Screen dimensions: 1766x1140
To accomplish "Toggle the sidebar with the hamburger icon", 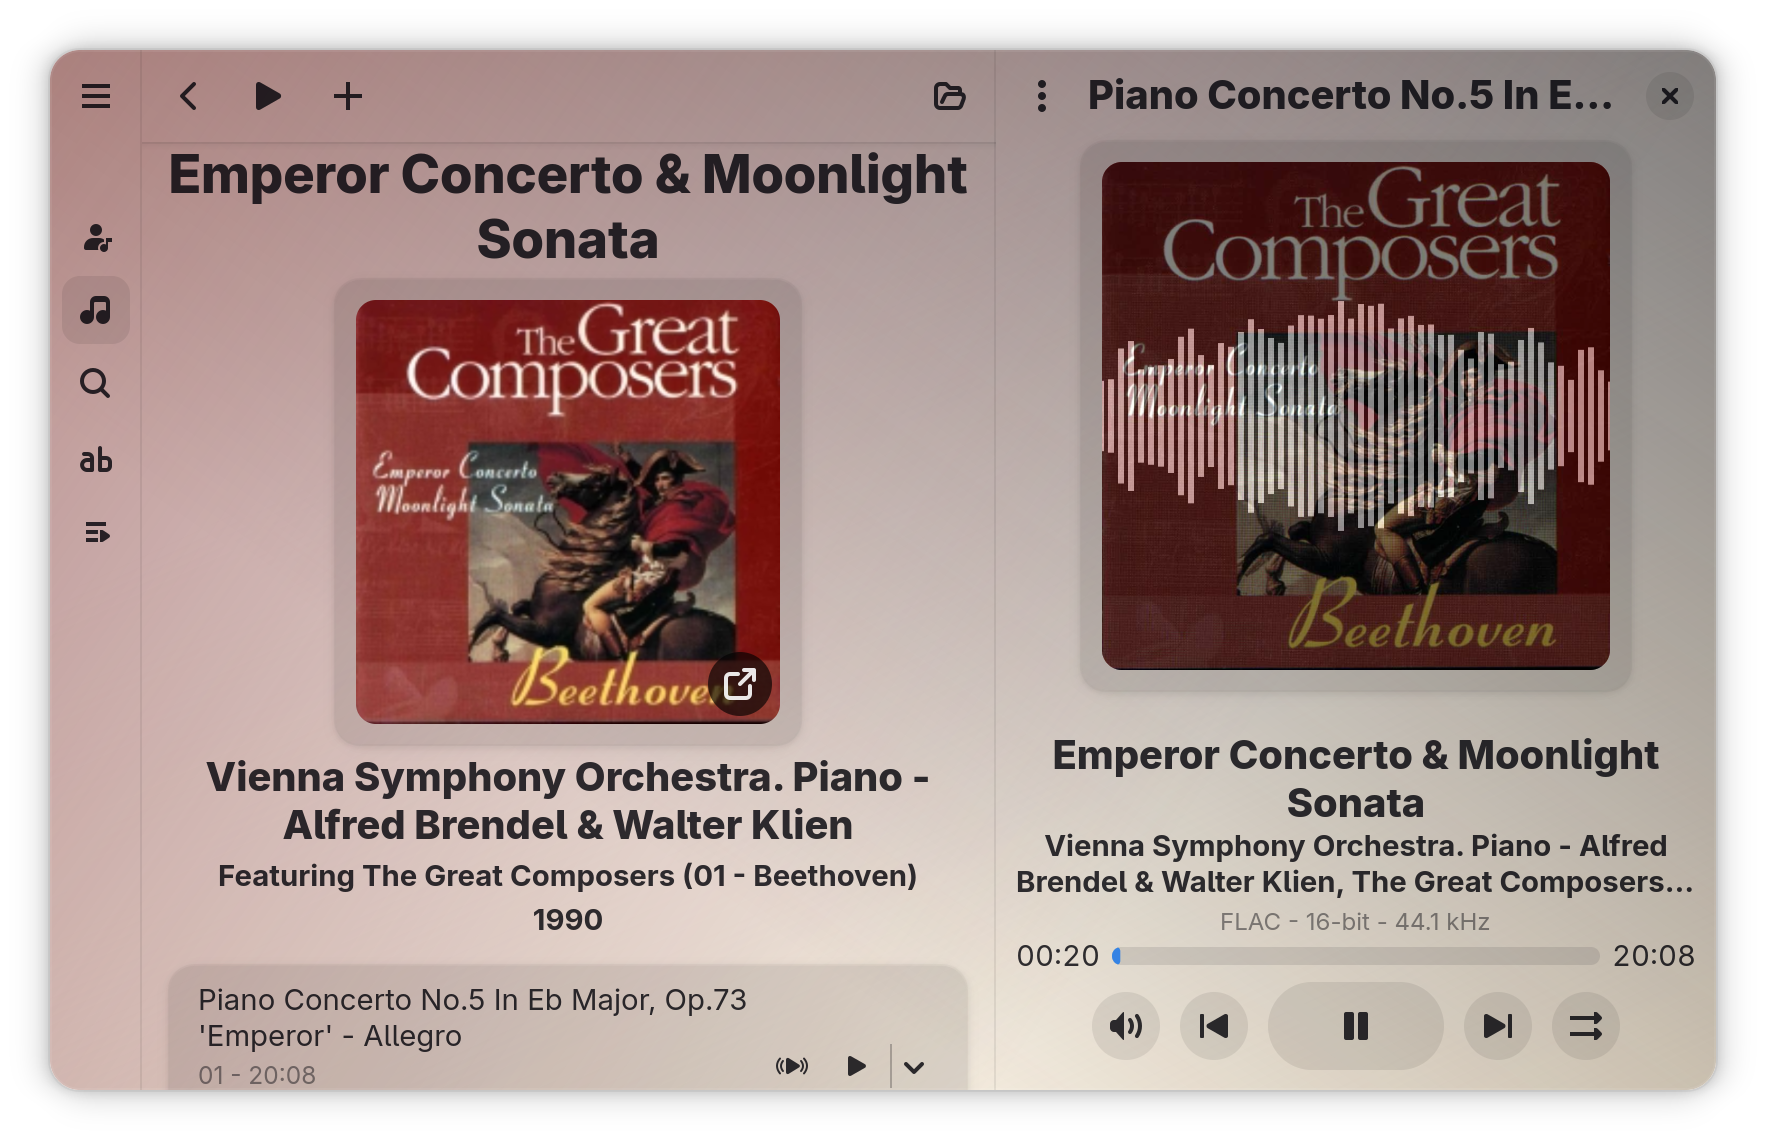I will pos(95,96).
